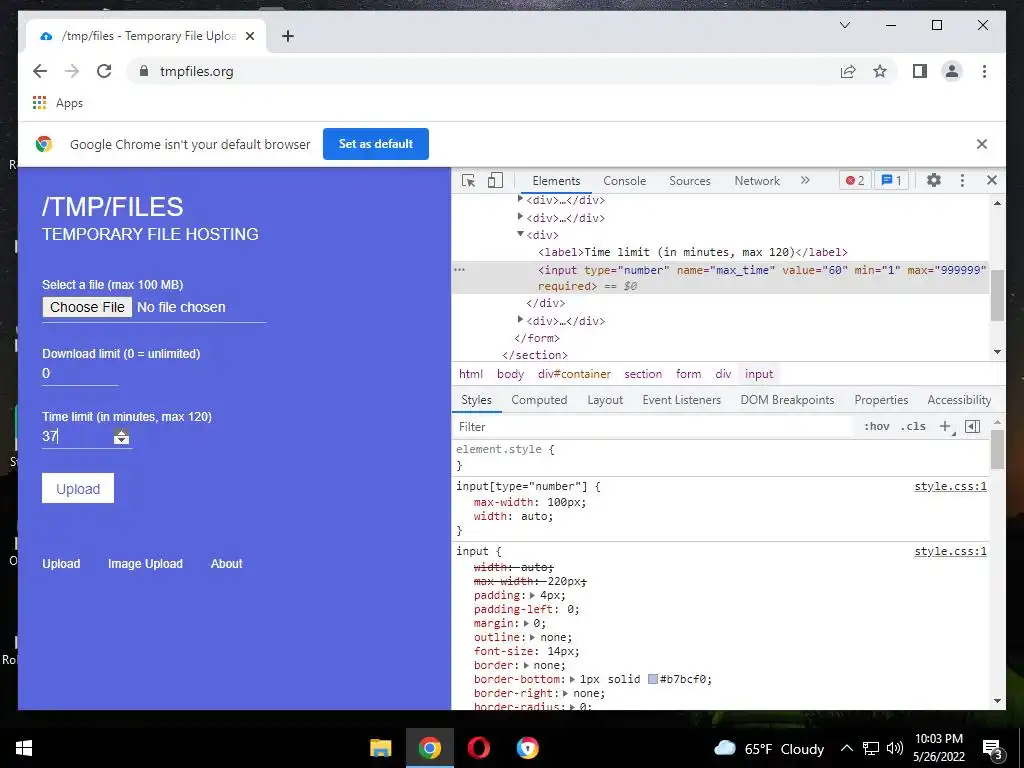Switch to the Network tab

pos(757,181)
